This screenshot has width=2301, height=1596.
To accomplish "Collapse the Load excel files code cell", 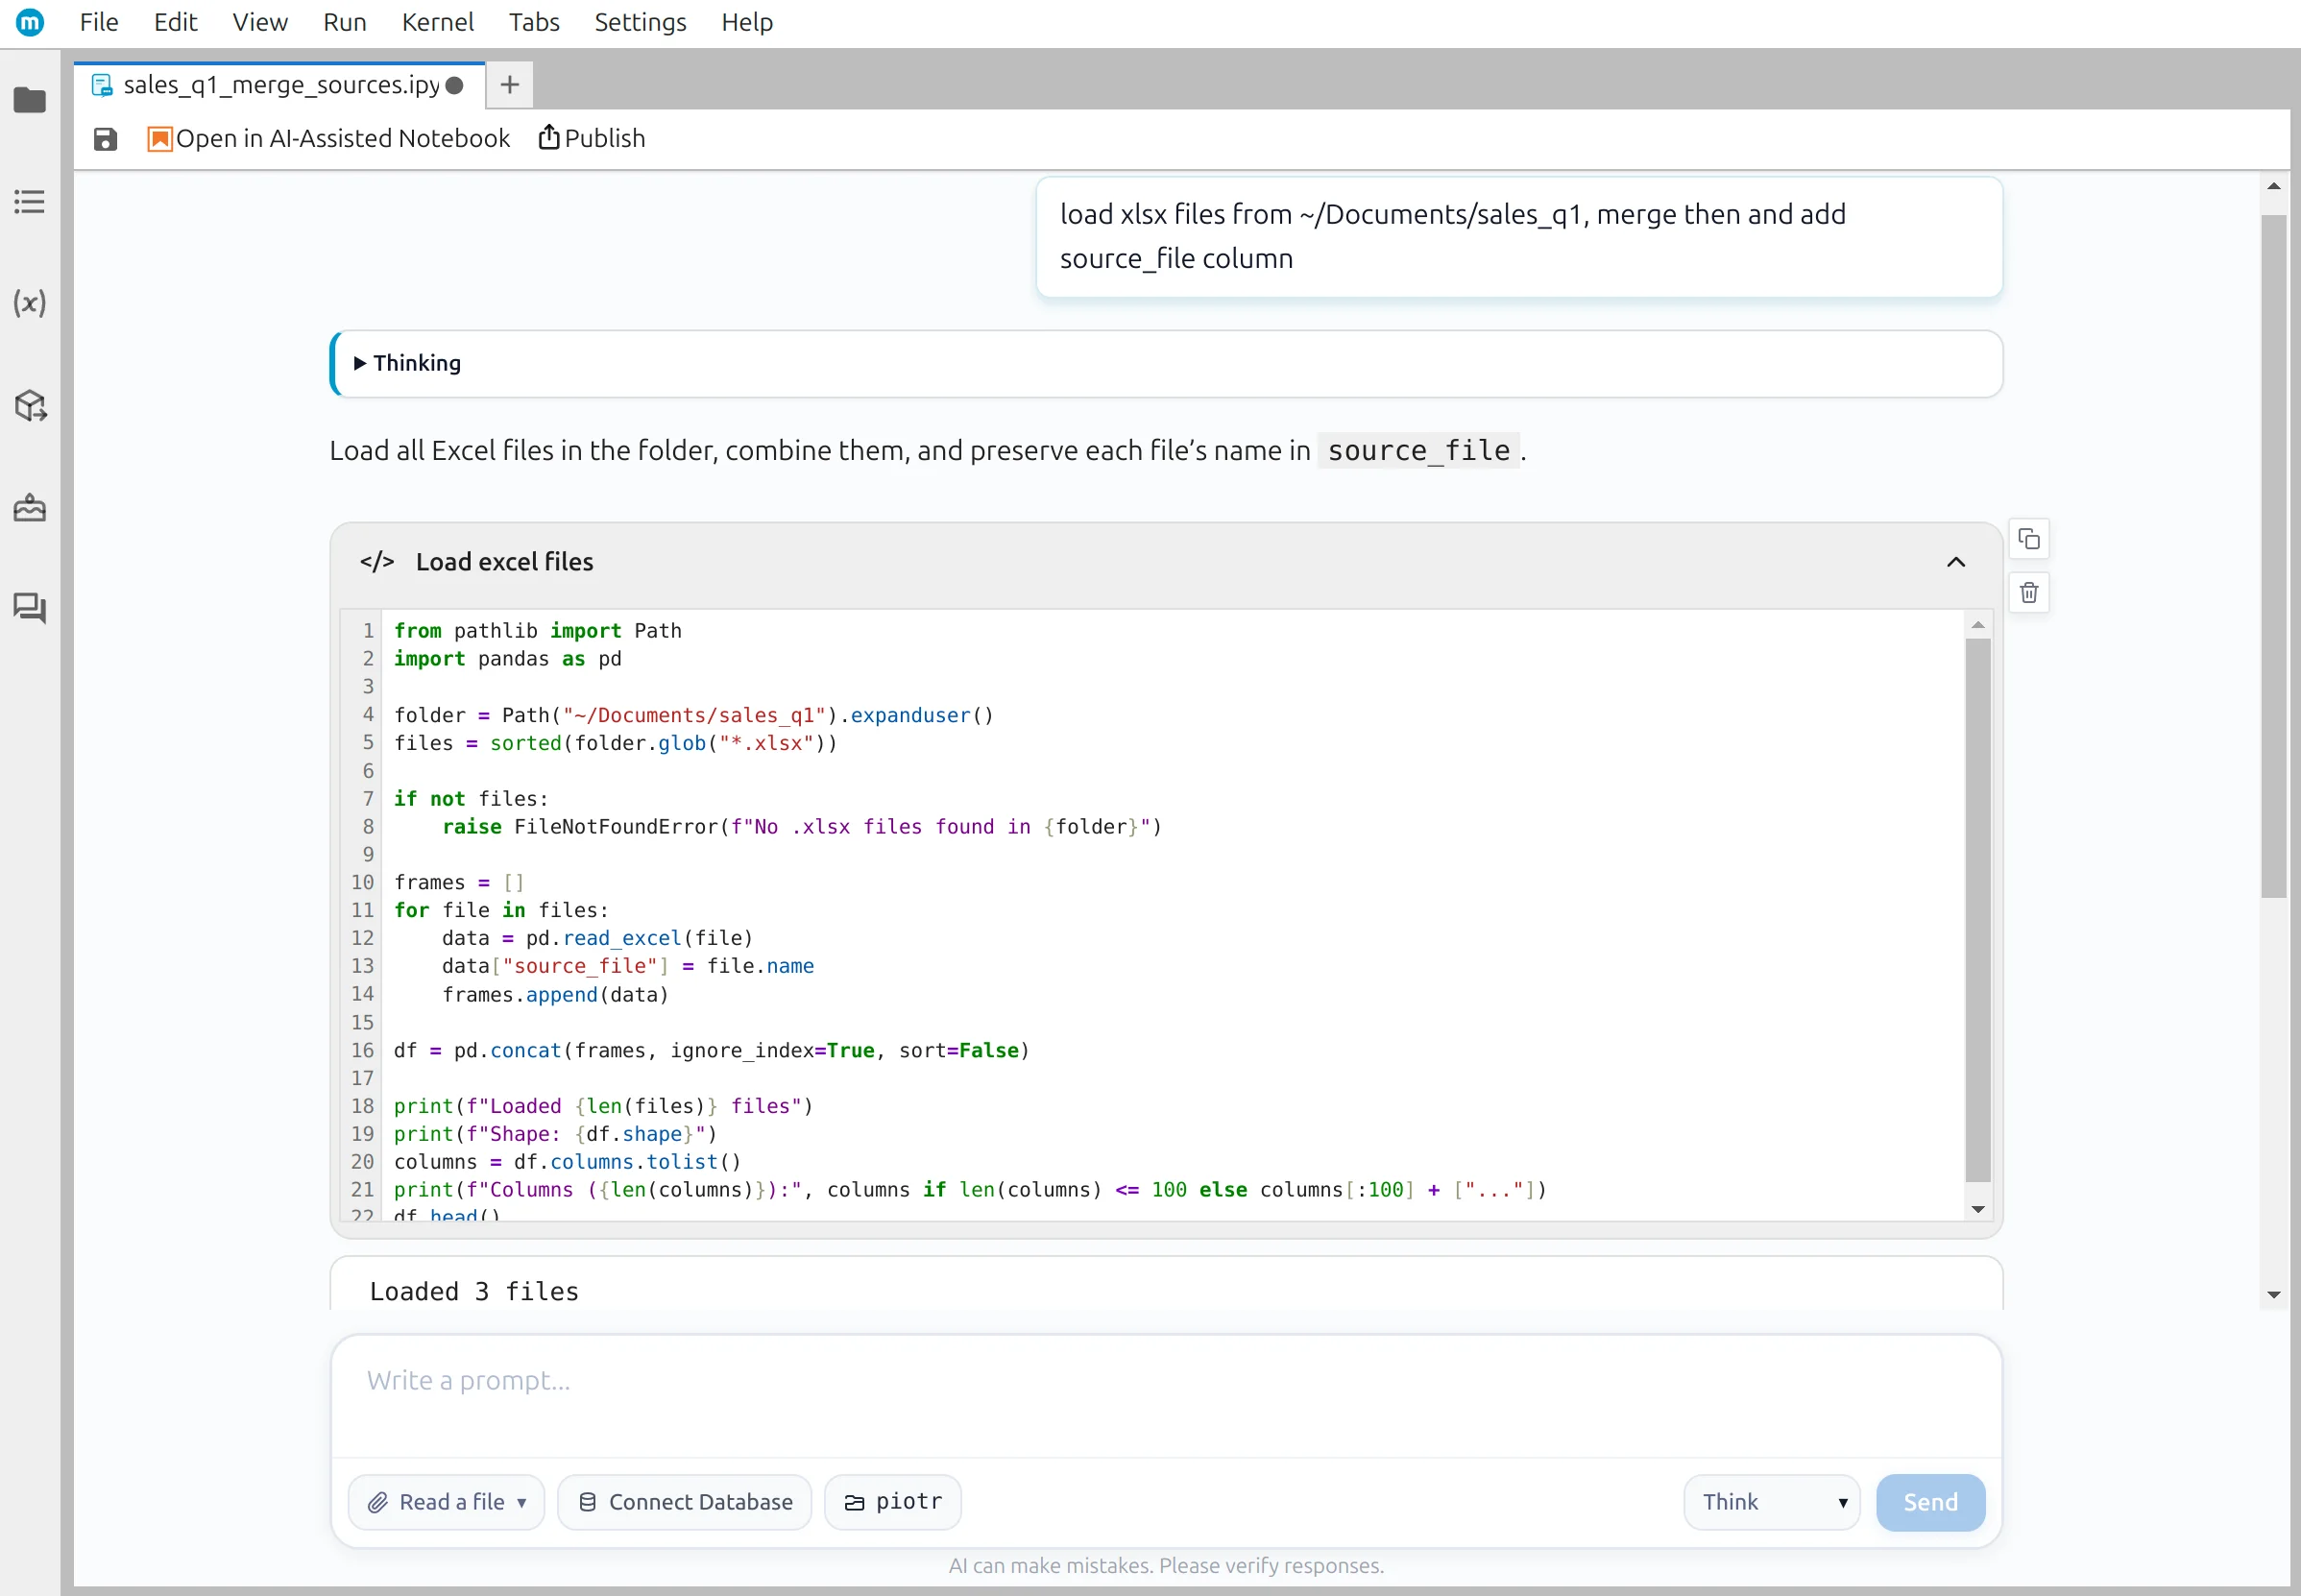I will point(1956,562).
